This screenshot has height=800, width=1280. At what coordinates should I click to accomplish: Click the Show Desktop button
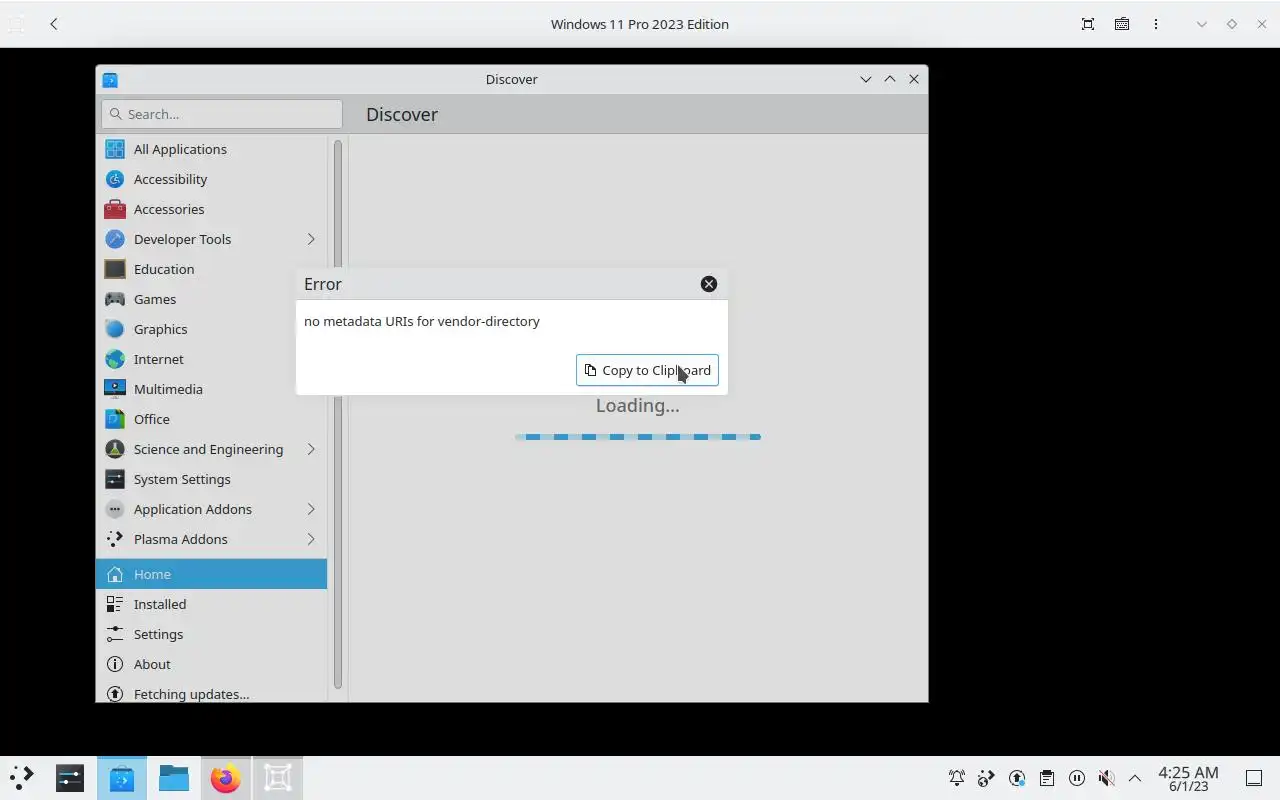point(1254,778)
